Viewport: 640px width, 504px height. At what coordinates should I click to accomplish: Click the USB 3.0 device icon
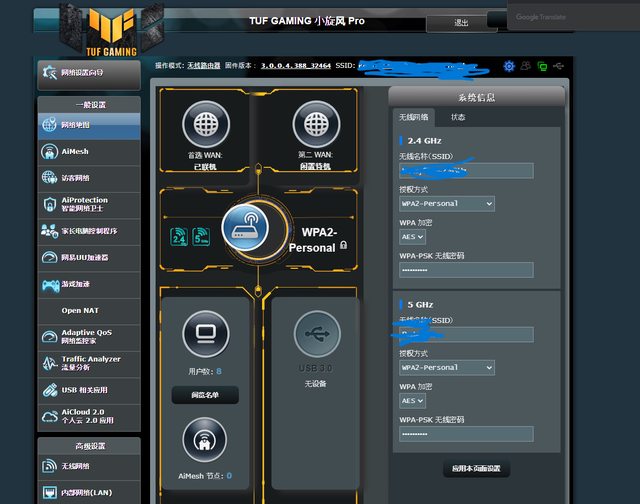pos(316,335)
